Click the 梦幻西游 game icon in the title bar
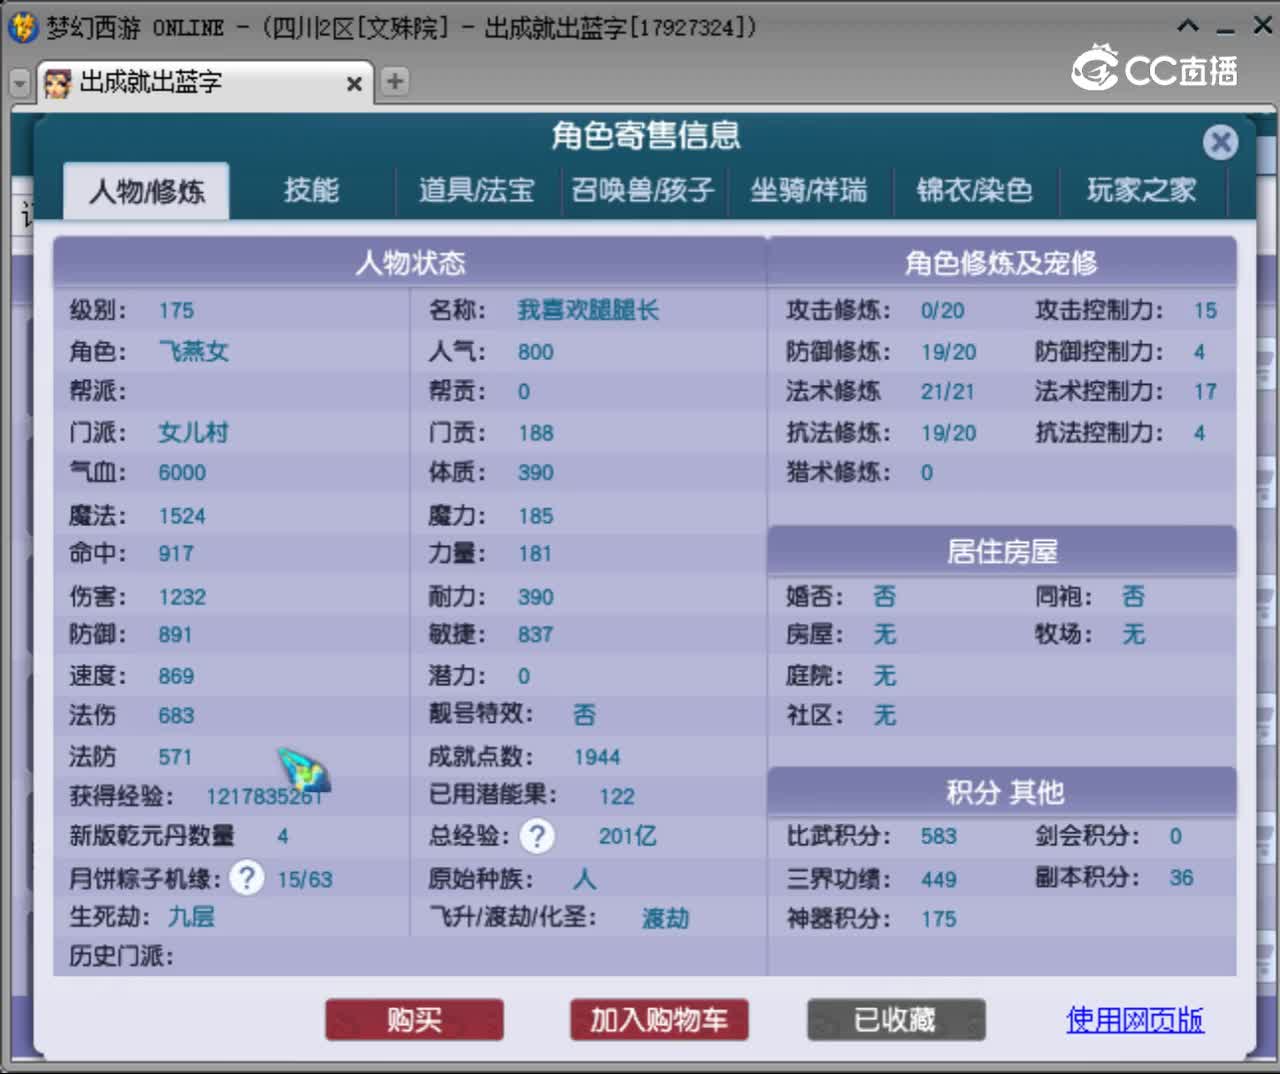1280x1074 pixels. click(22, 27)
